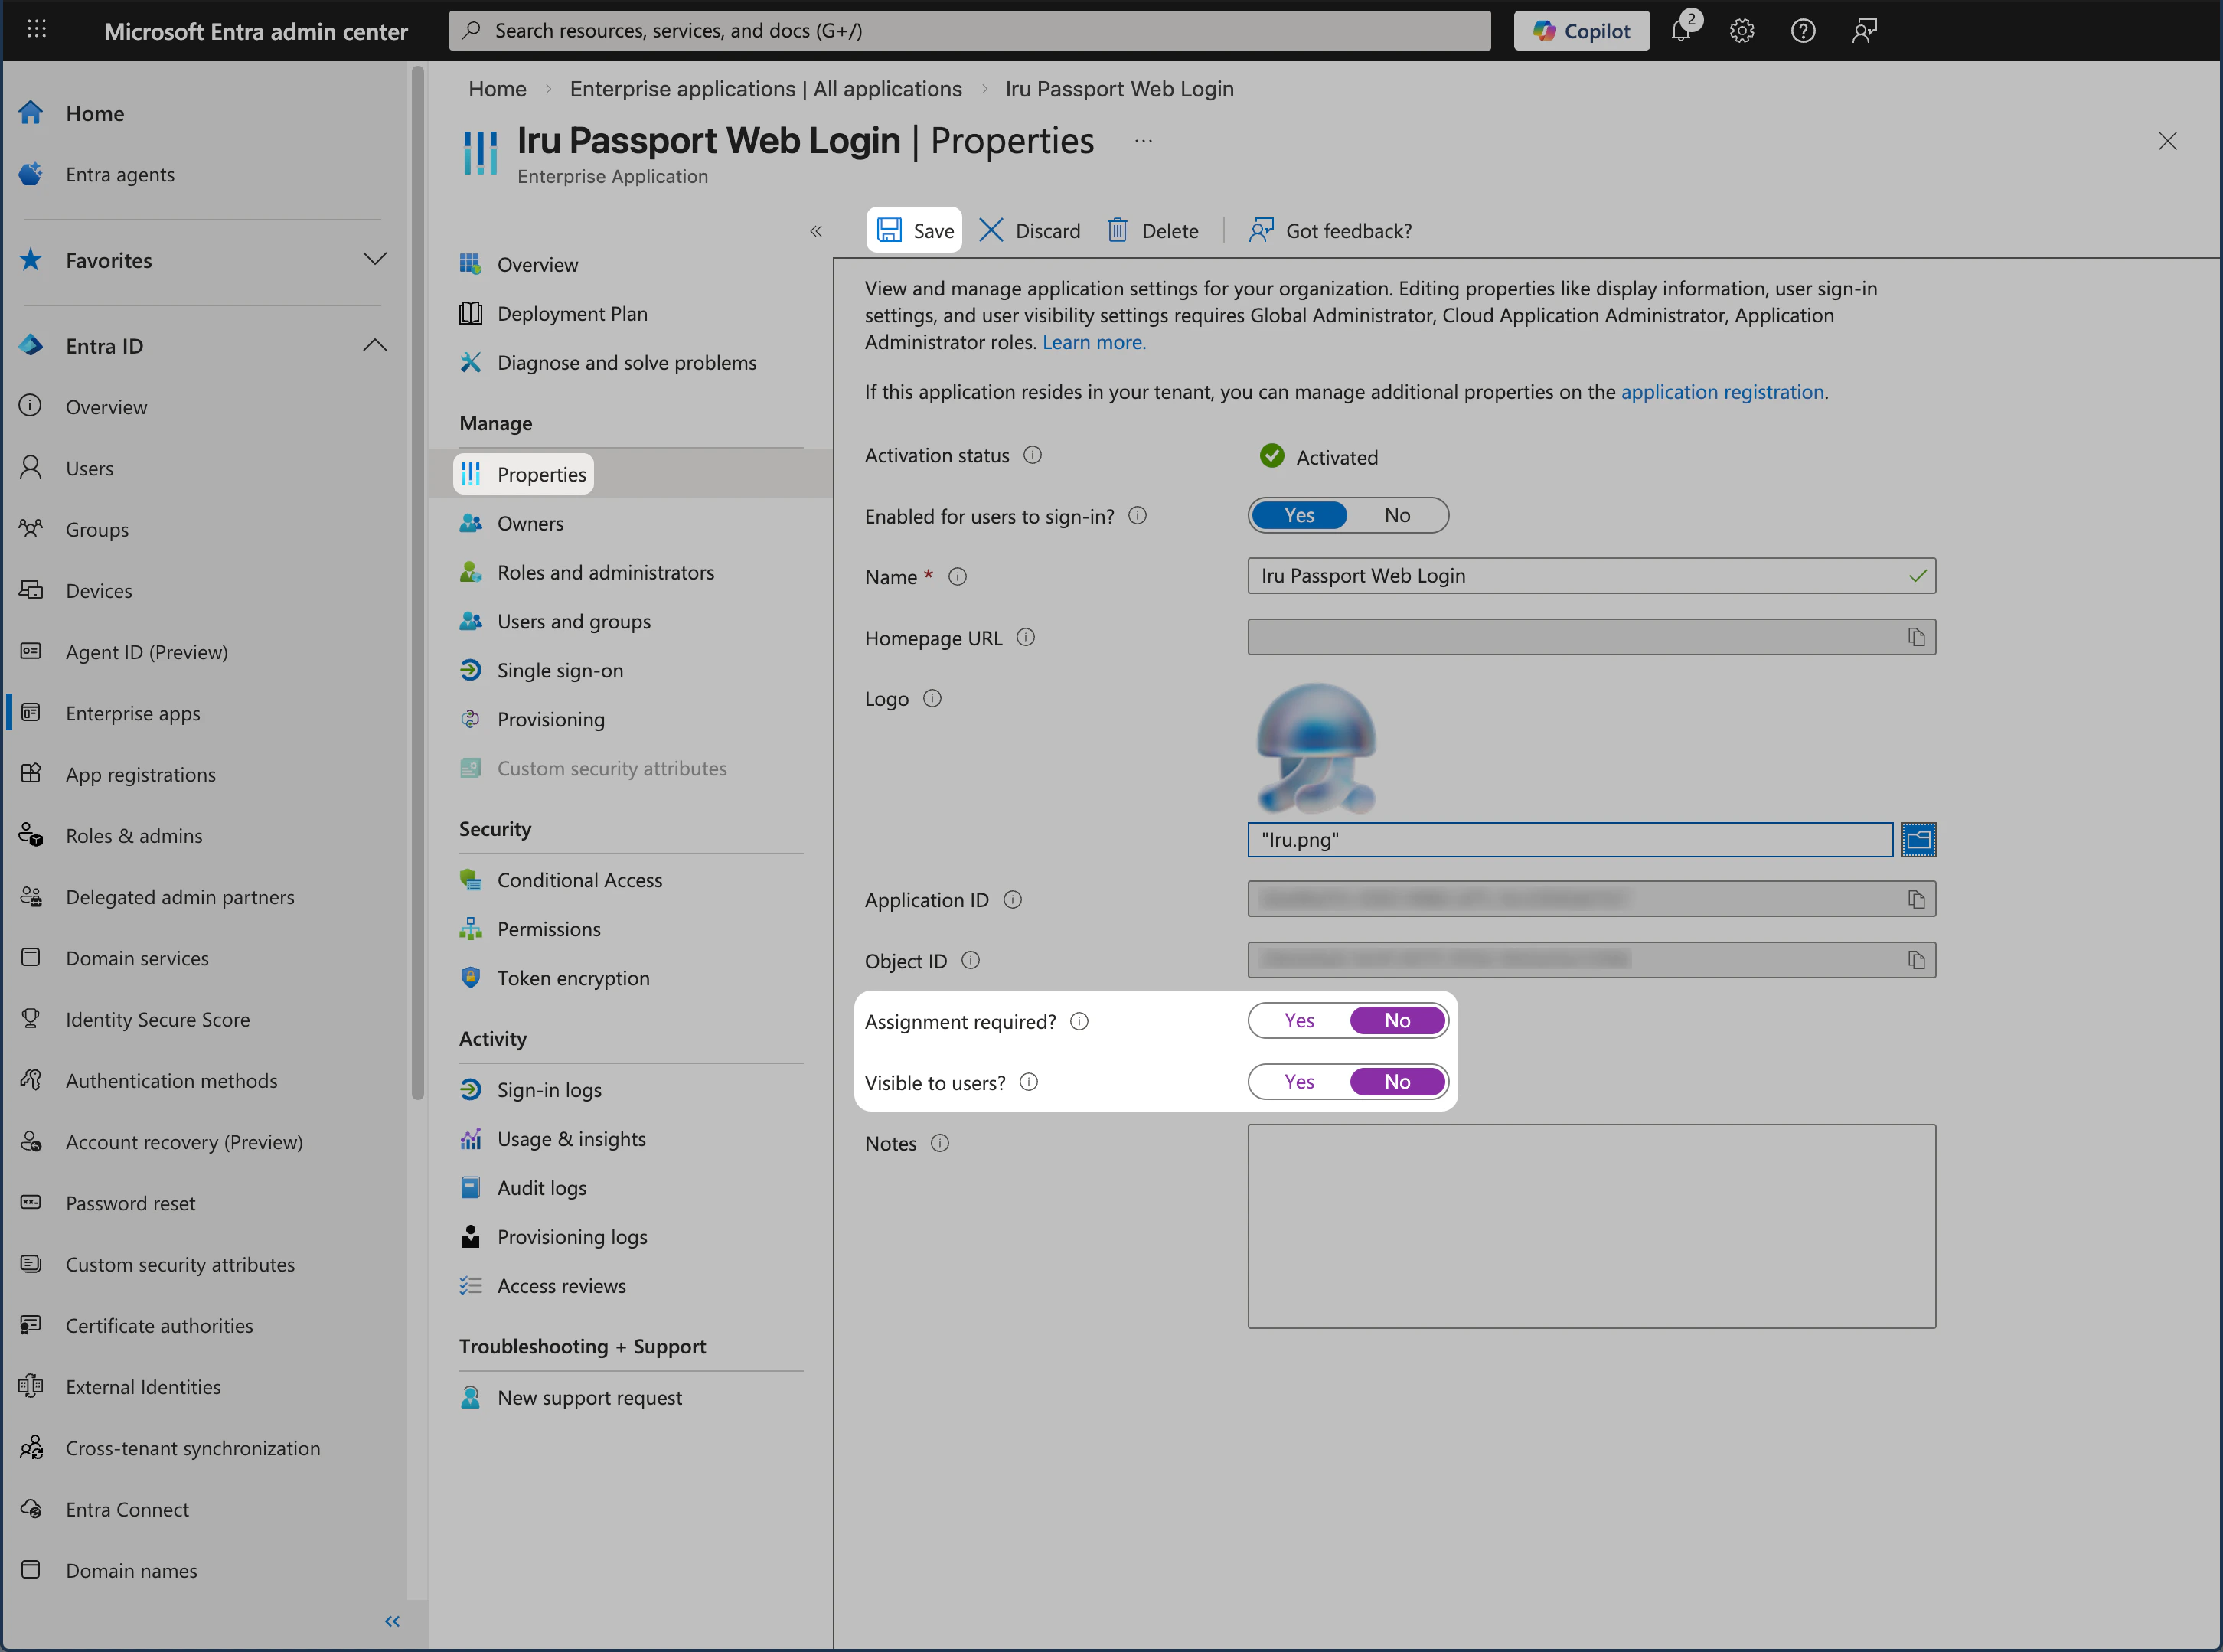The height and width of the screenshot is (1652, 2223).
Task: Expand the Favorites section
Action: click(375, 259)
